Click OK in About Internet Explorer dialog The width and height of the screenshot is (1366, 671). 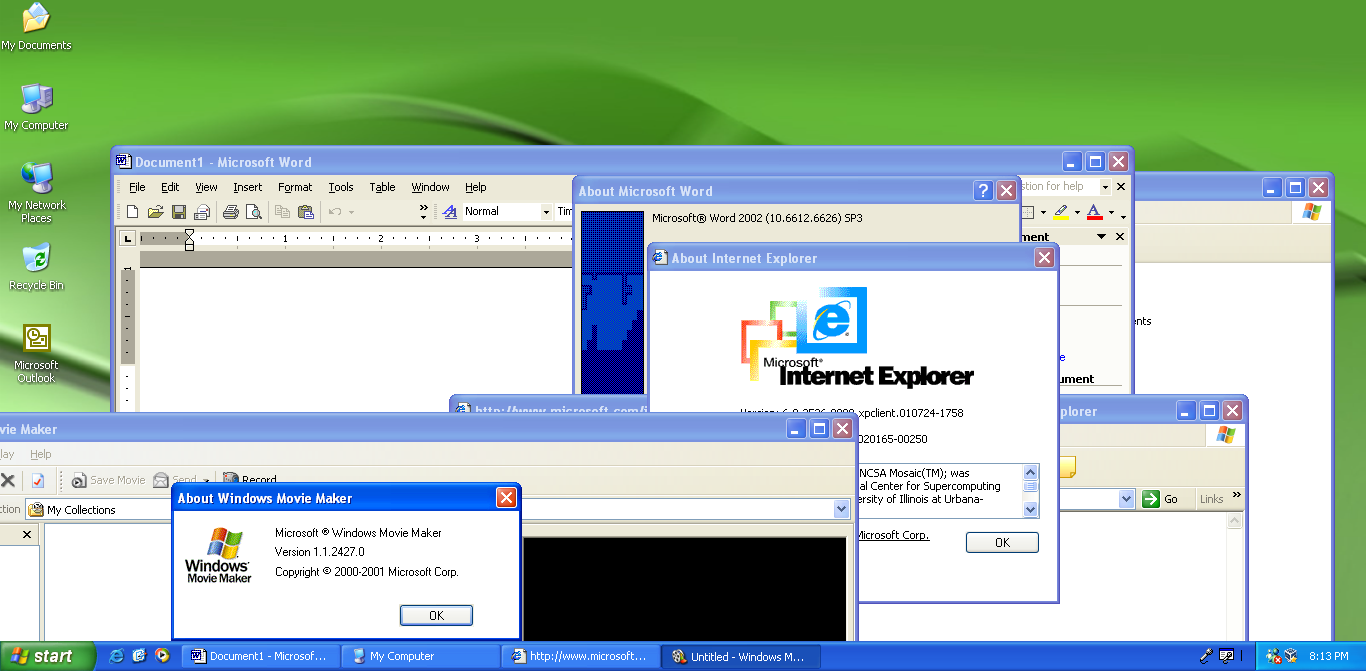click(1002, 542)
